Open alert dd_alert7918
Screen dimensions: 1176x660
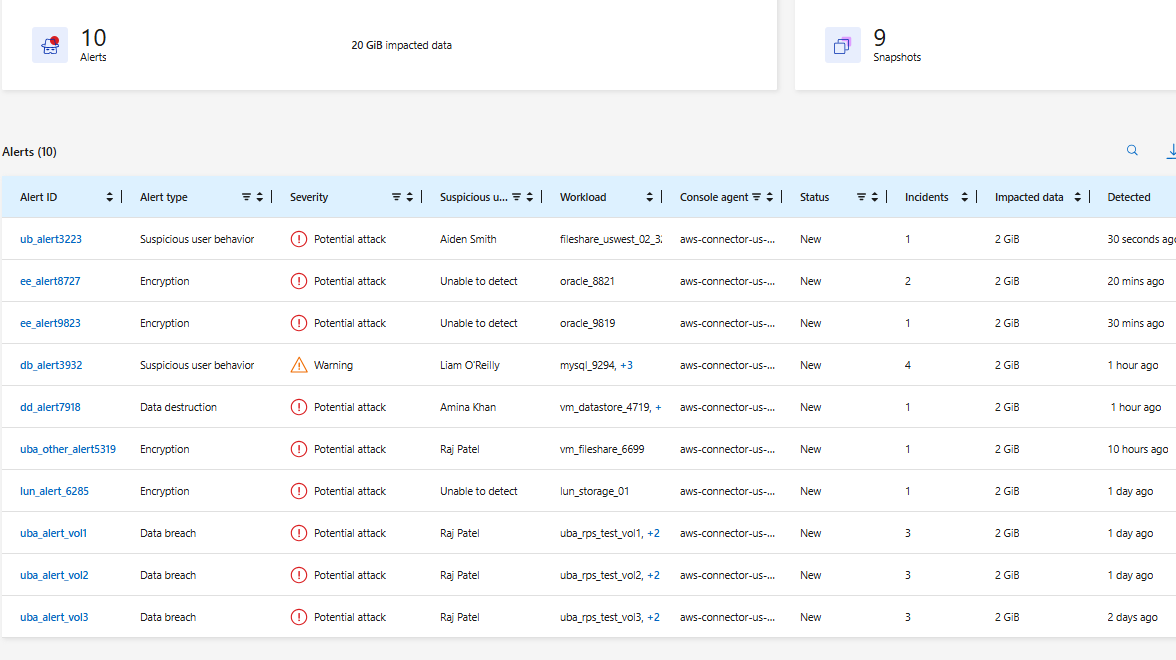click(49, 407)
